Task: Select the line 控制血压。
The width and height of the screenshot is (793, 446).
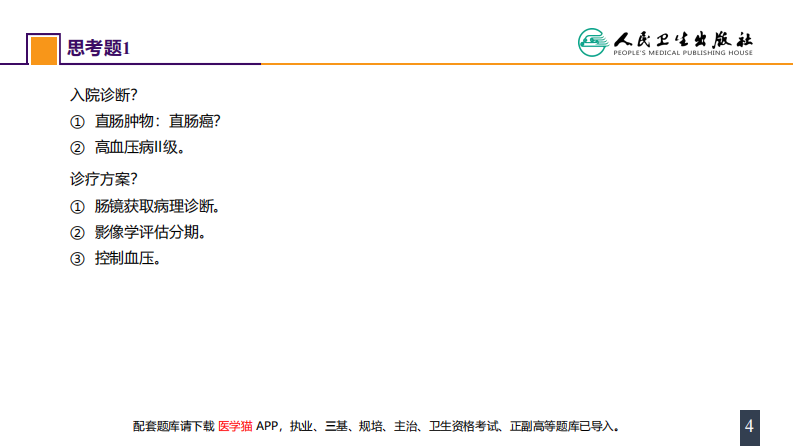Action: tap(128, 258)
